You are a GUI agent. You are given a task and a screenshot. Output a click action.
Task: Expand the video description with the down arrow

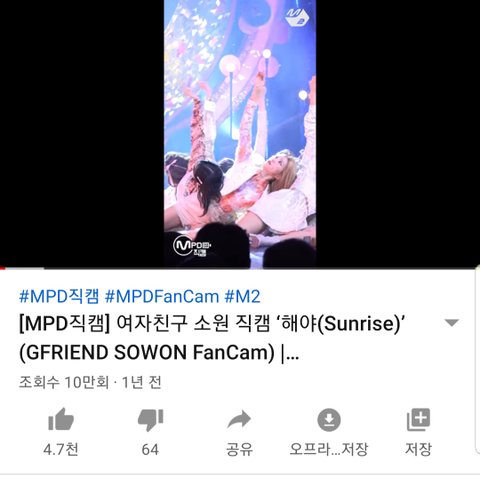point(452,323)
